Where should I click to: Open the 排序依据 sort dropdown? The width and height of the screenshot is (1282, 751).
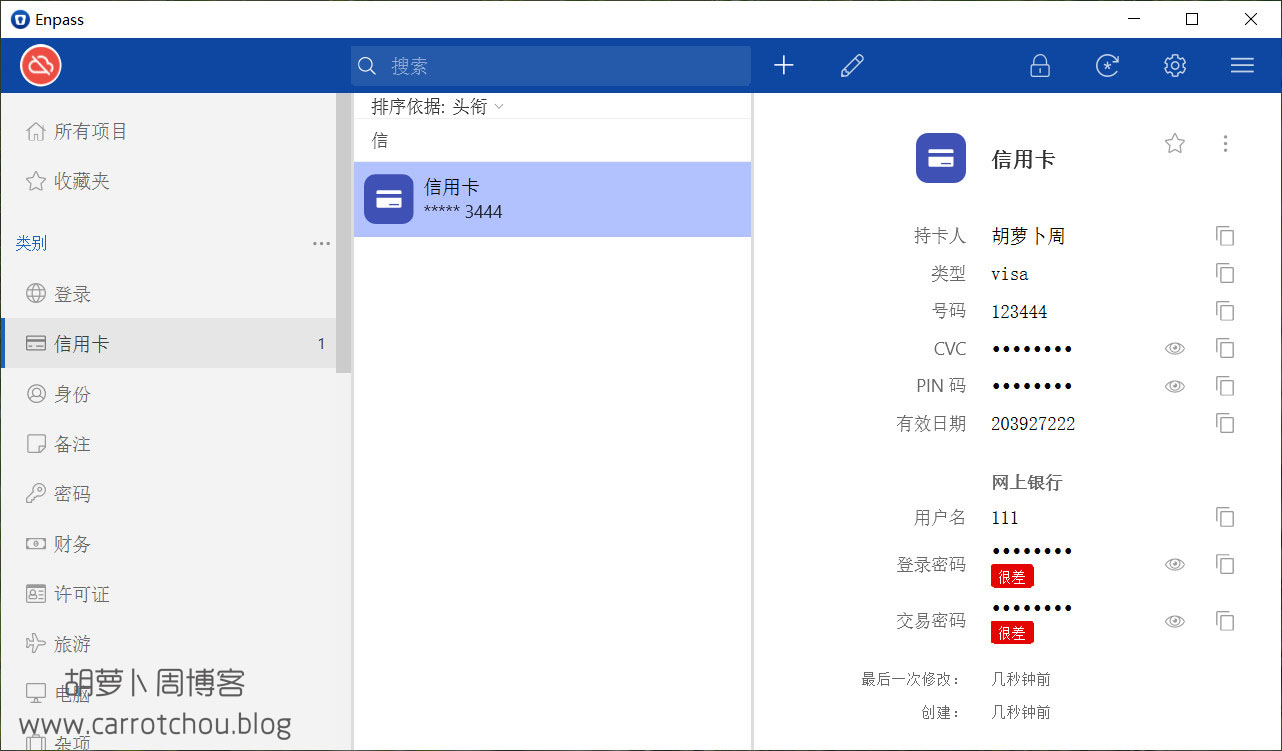(438, 107)
